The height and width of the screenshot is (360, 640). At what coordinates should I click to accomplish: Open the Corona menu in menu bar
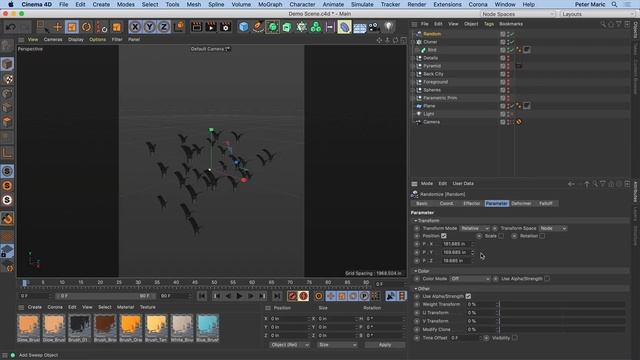tap(478, 4)
